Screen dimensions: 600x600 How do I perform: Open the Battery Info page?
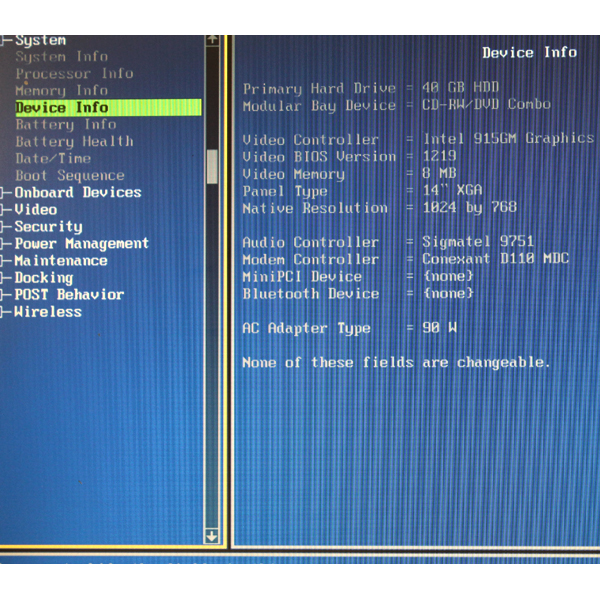[x=66, y=125]
